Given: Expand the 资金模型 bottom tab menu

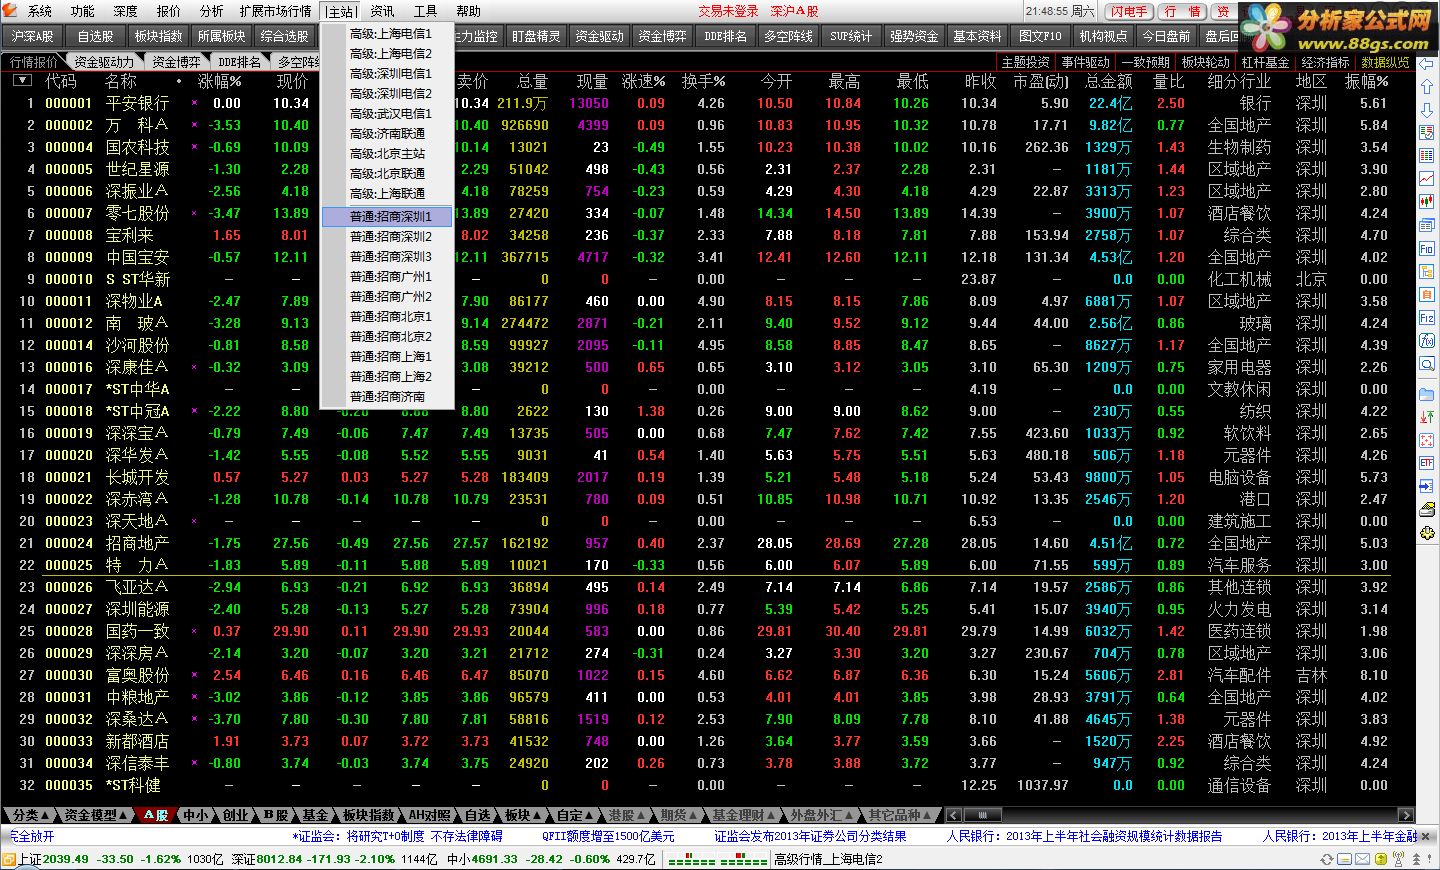Looking at the screenshot, I should [x=95, y=814].
